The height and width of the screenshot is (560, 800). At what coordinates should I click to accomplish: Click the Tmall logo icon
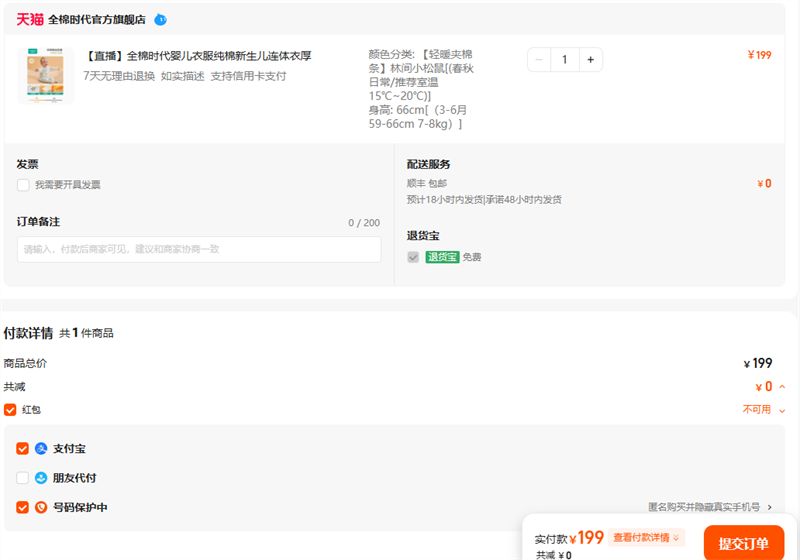[x=30, y=19]
